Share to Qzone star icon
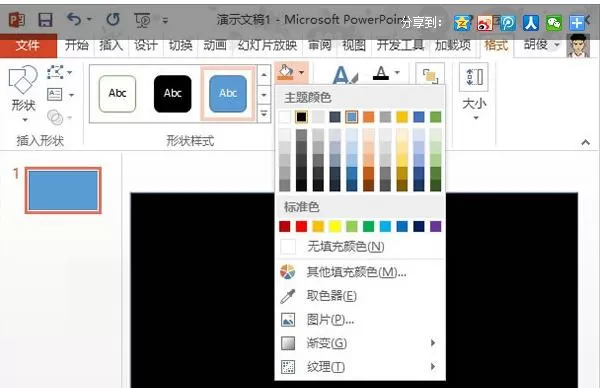 point(462,23)
